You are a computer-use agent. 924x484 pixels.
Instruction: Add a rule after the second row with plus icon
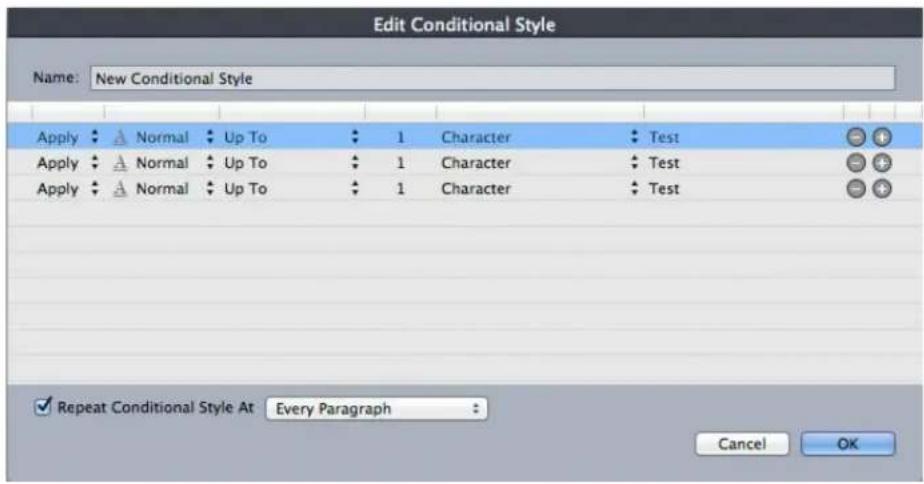[882, 163]
